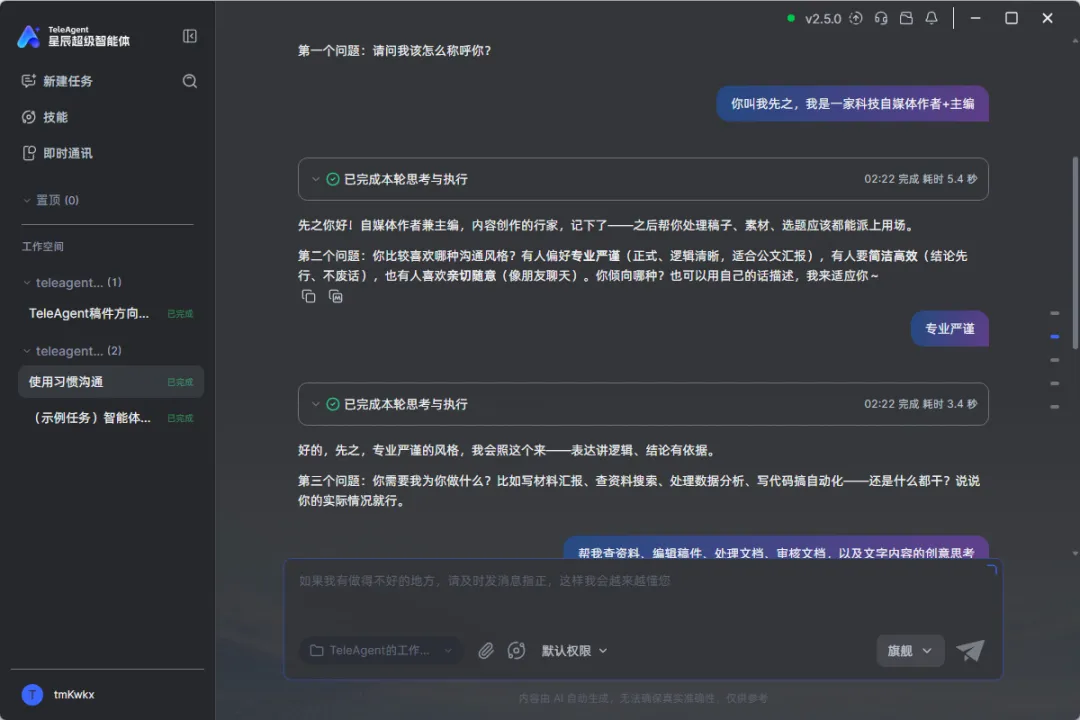Open the TeleAgent稿件方向 task
Image resolution: width=1080 pixels, height=720 pixels.
coord(111,313)
